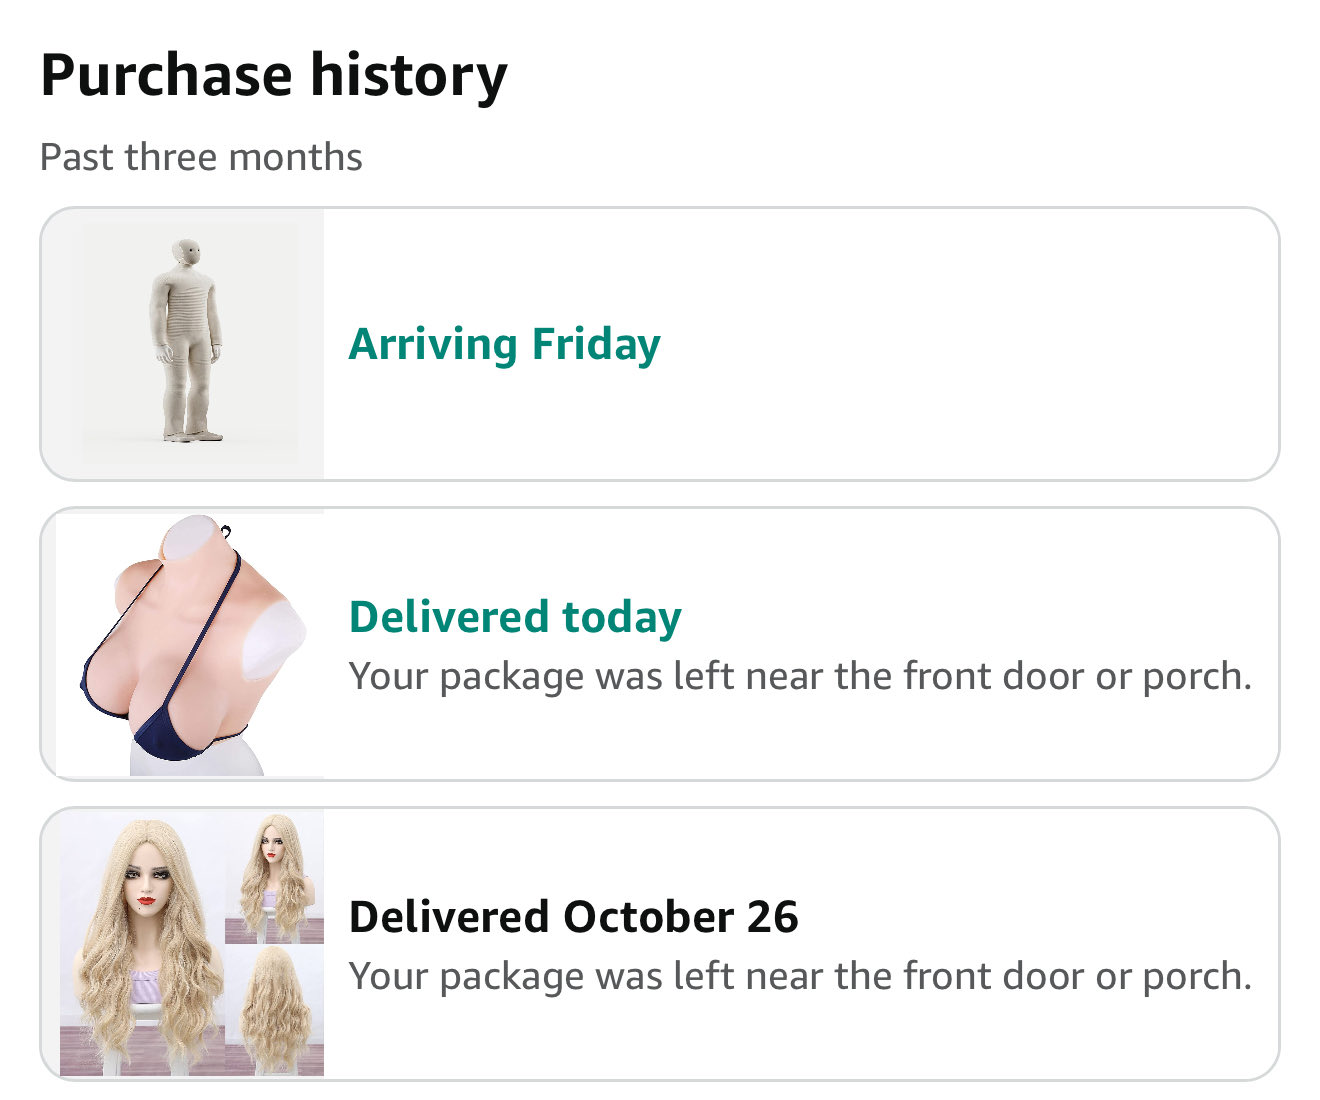1320x1100 pixels.
Task: Select front door note under Delivered today
Action: click(x=800, y=677)
